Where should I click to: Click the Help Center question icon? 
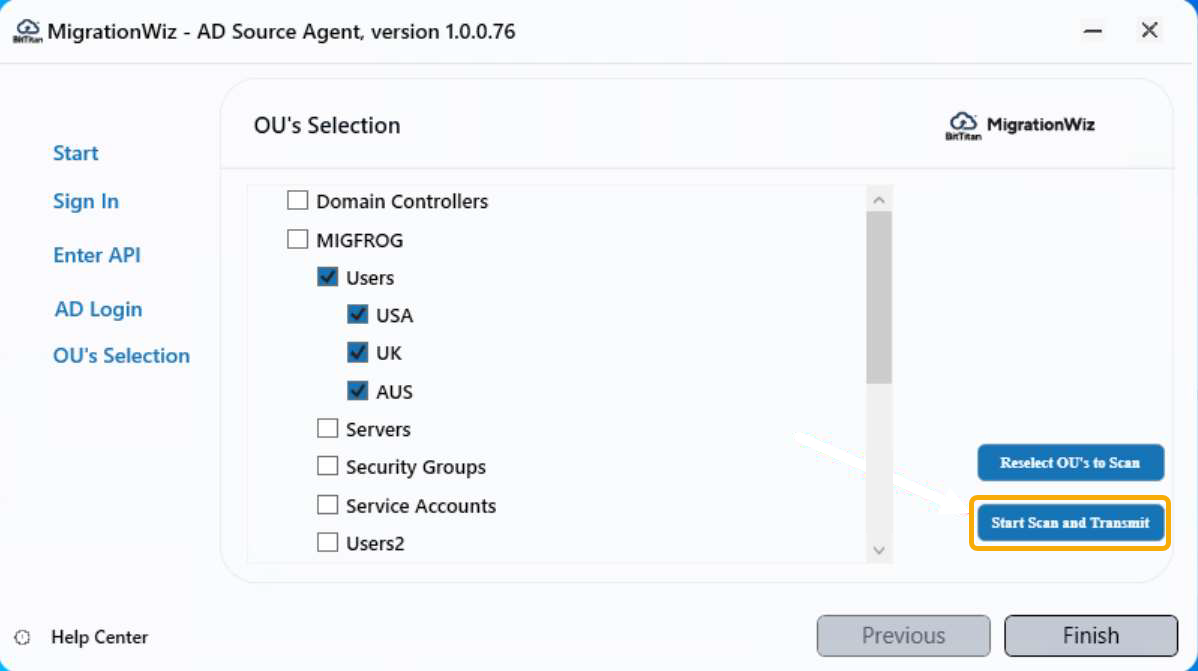23,637
